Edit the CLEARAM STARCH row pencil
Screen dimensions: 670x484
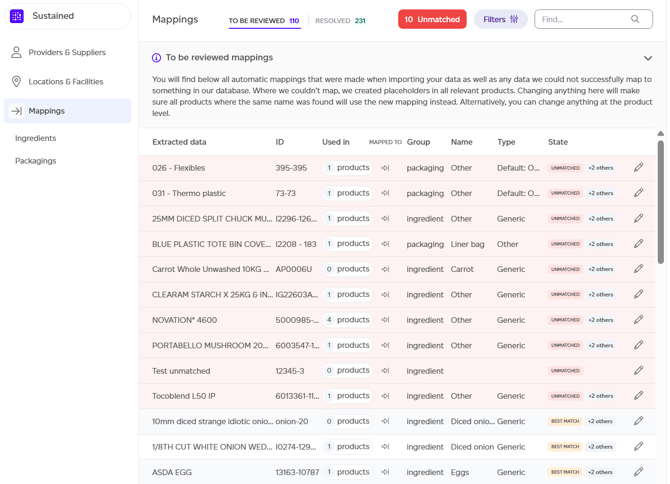pyautogui.click(x=638, y=294)
